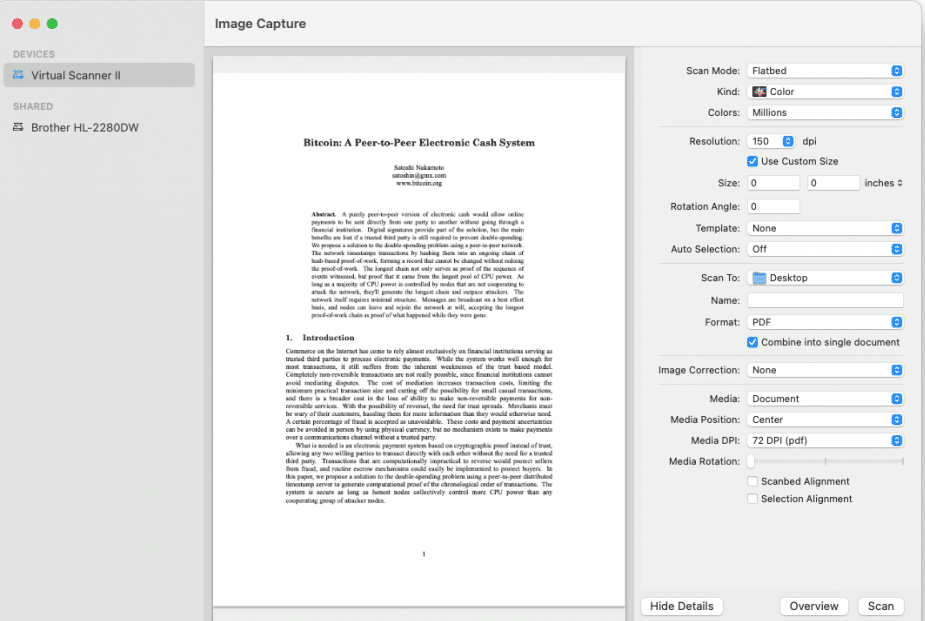Click the Name input field

824,299
